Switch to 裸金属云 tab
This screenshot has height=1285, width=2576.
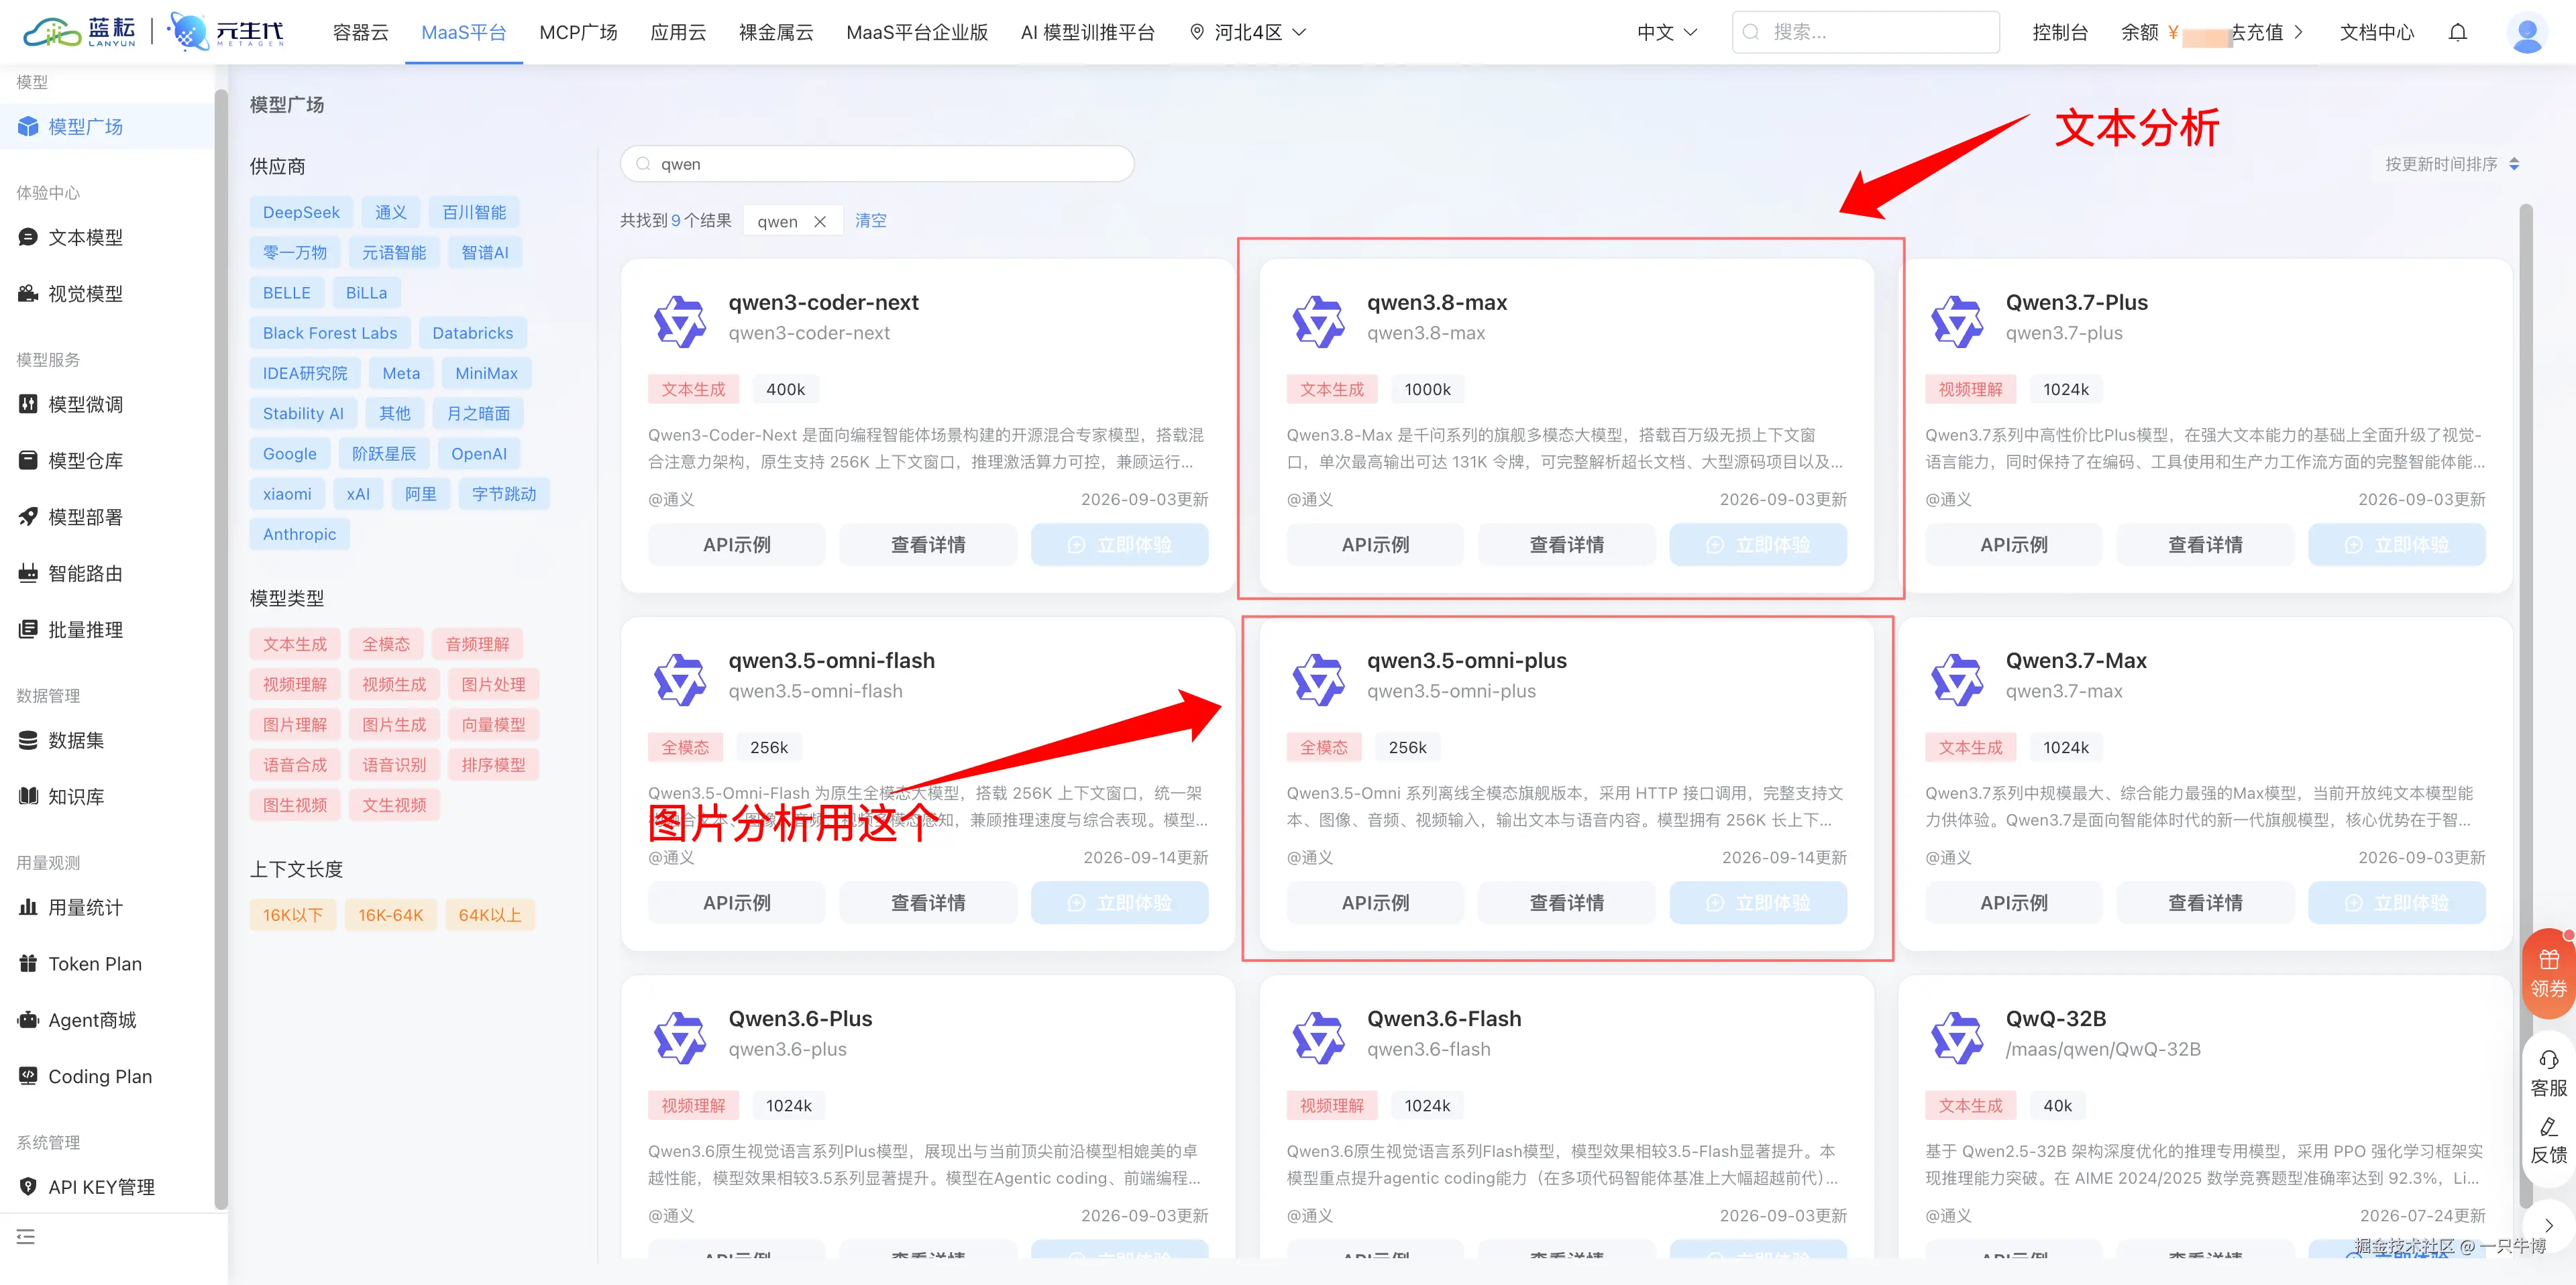point(776,32)
